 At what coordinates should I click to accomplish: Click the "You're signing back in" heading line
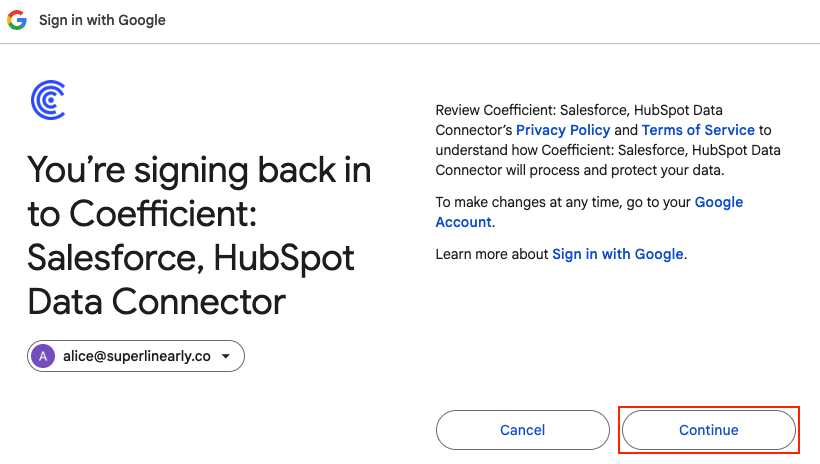tap(198, 171)
